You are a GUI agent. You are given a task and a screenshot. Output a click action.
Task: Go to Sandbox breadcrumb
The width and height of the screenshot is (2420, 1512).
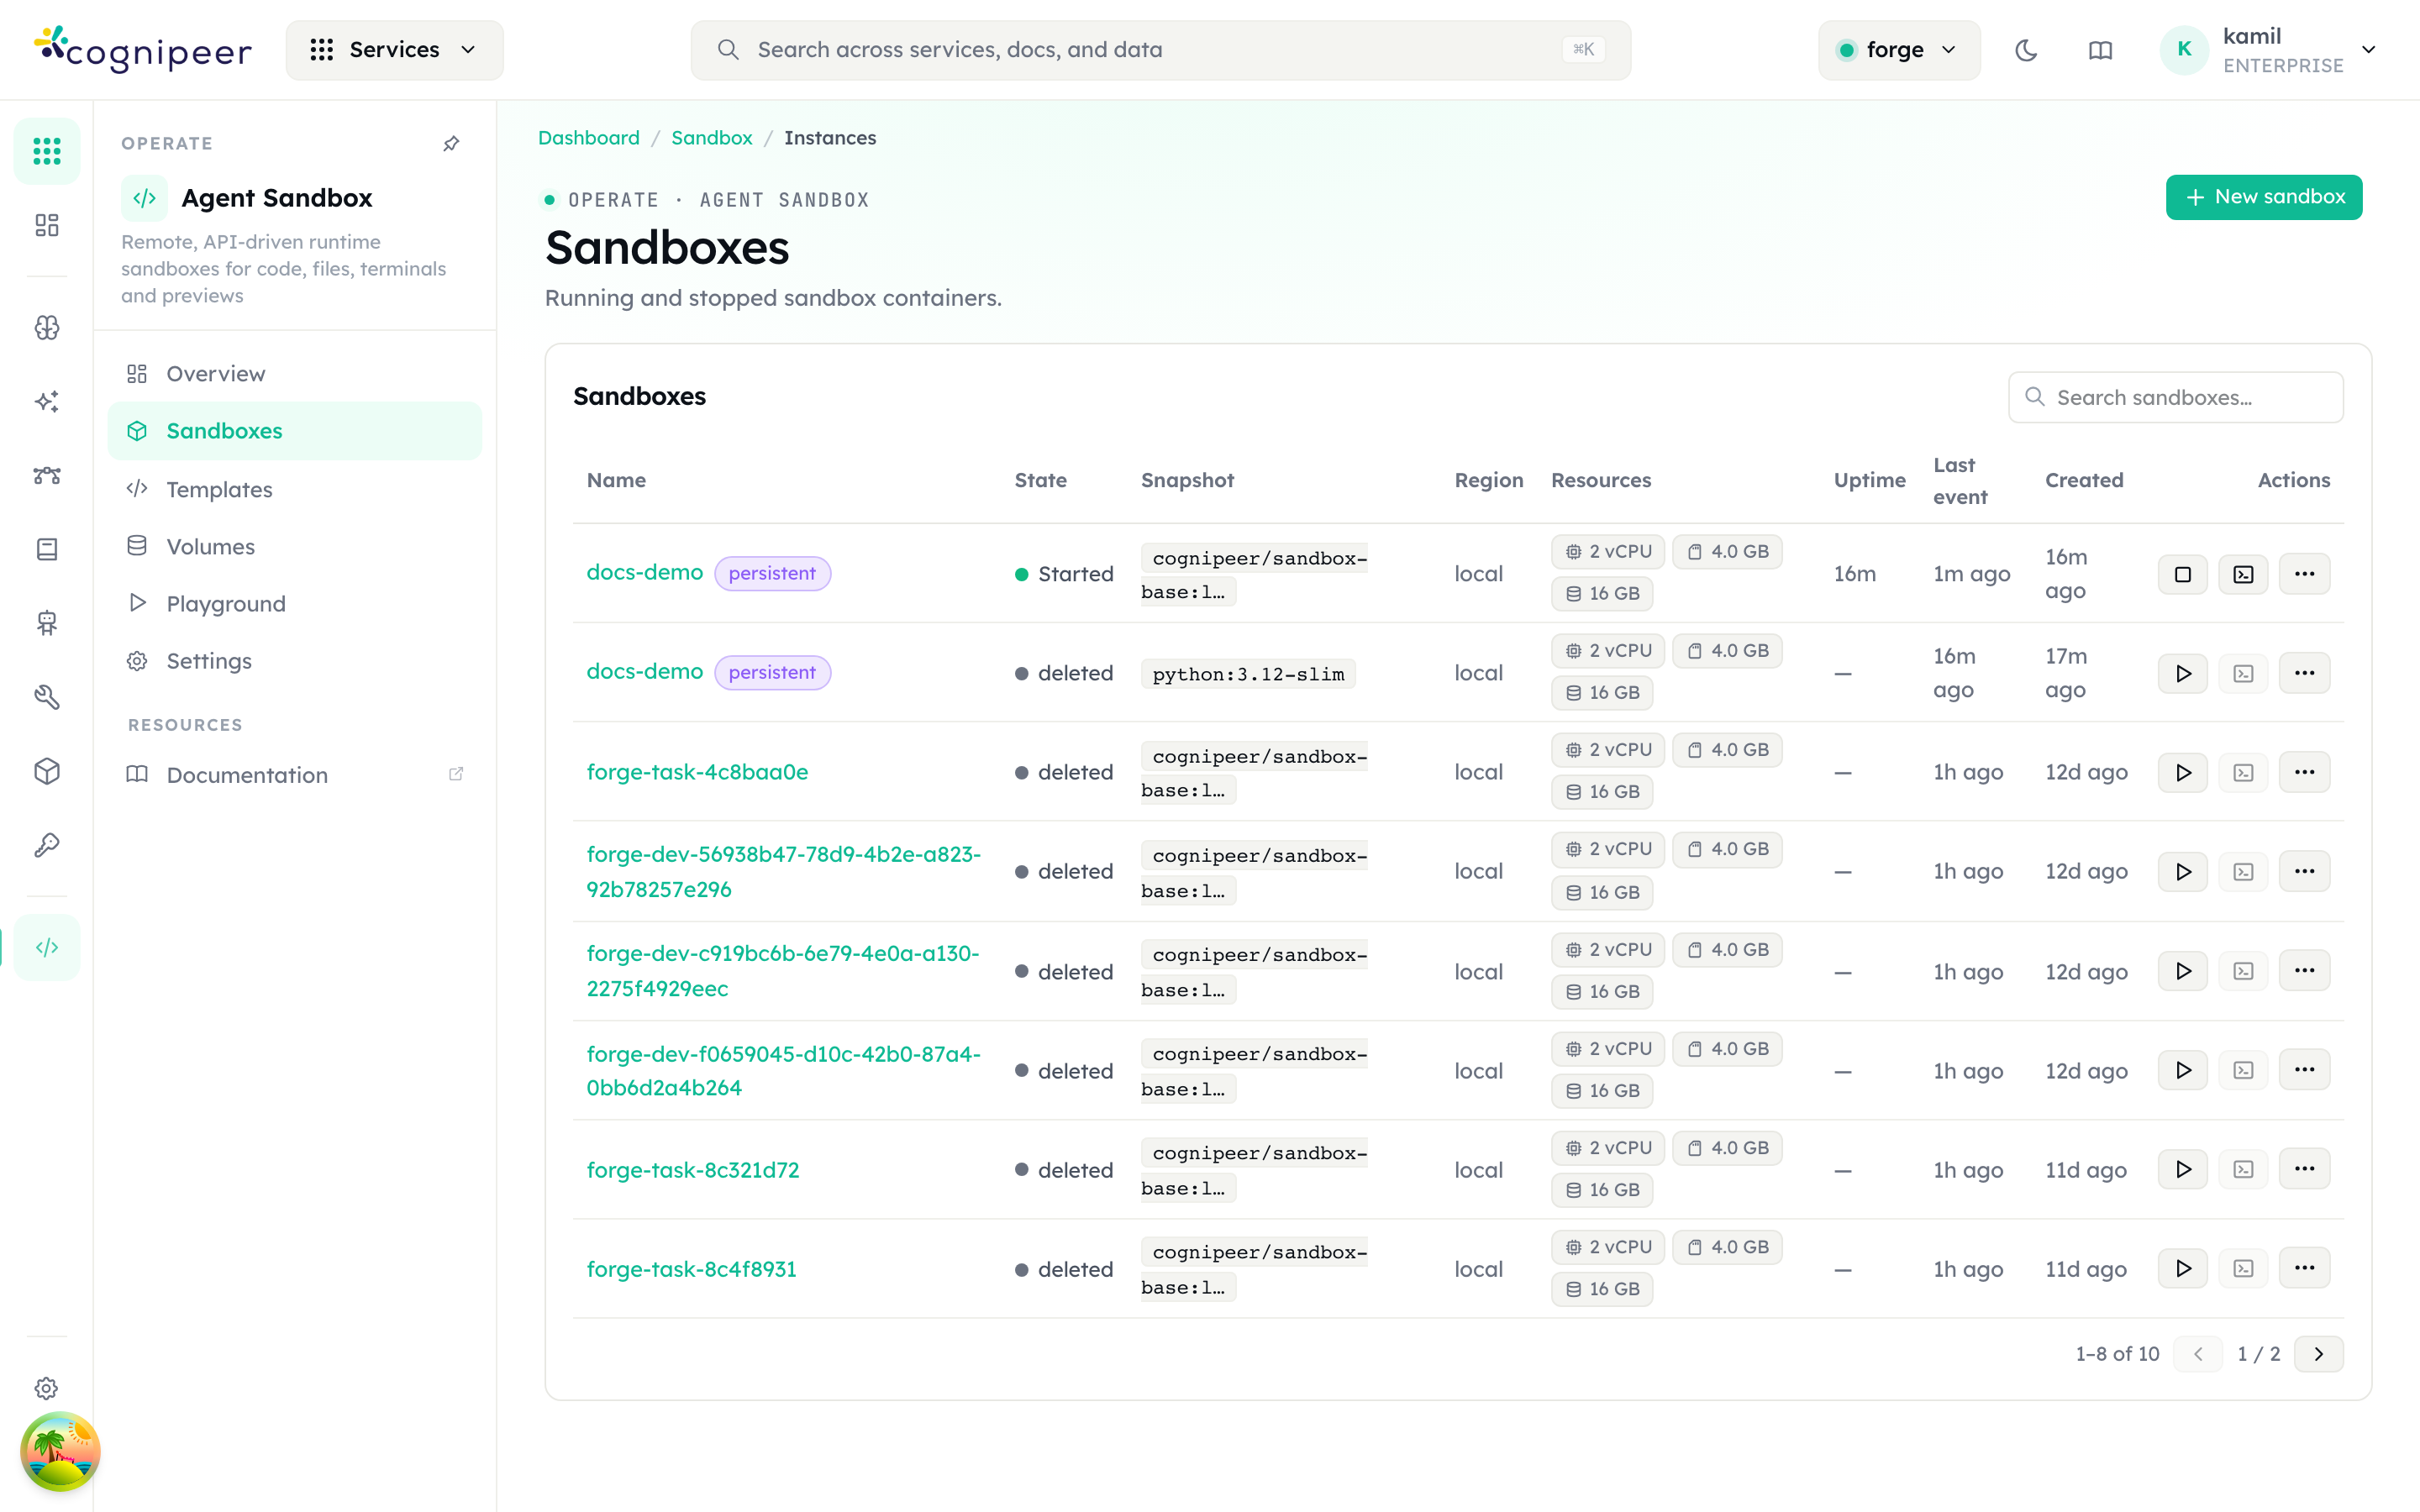coord(711,138)
